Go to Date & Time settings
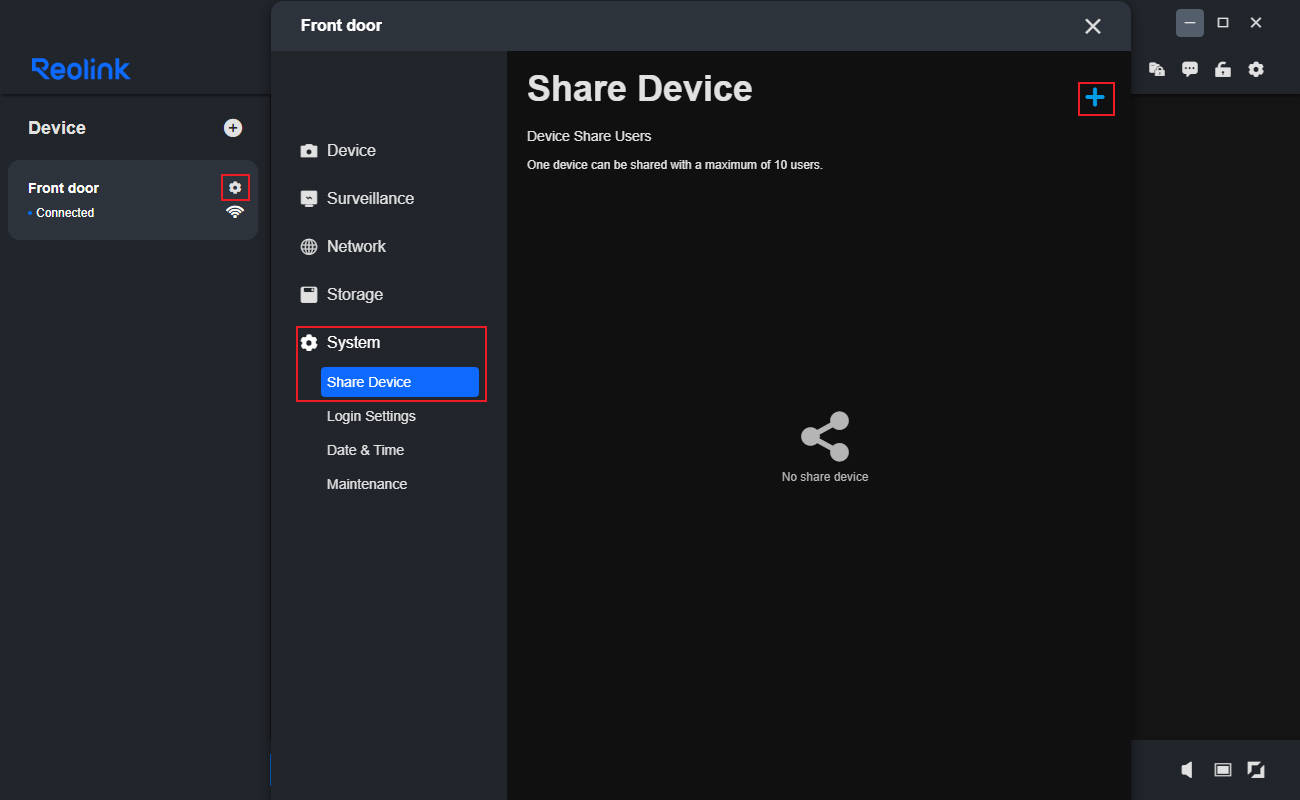The height and width of the screenshot is (800, 1300). pyautogui.click(x=365, y=450)
